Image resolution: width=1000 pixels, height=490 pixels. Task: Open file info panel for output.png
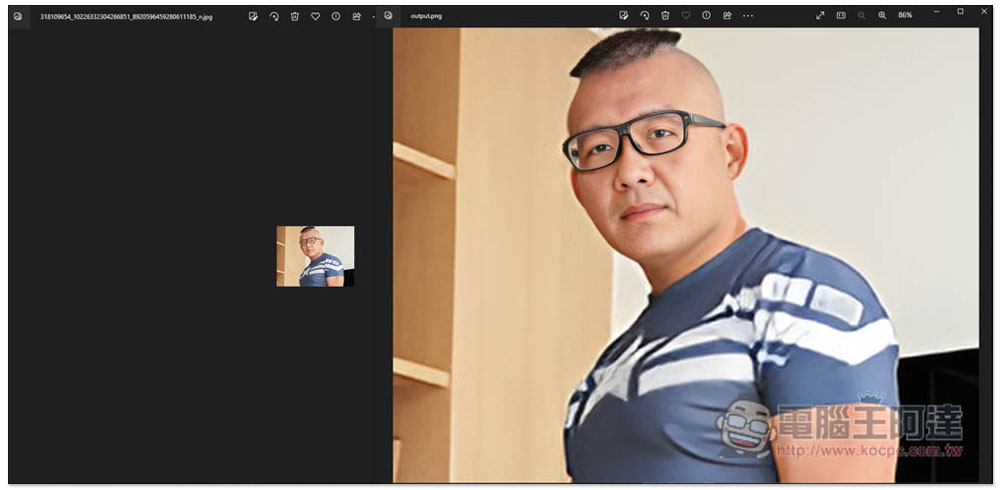click(x=706, y=16)
